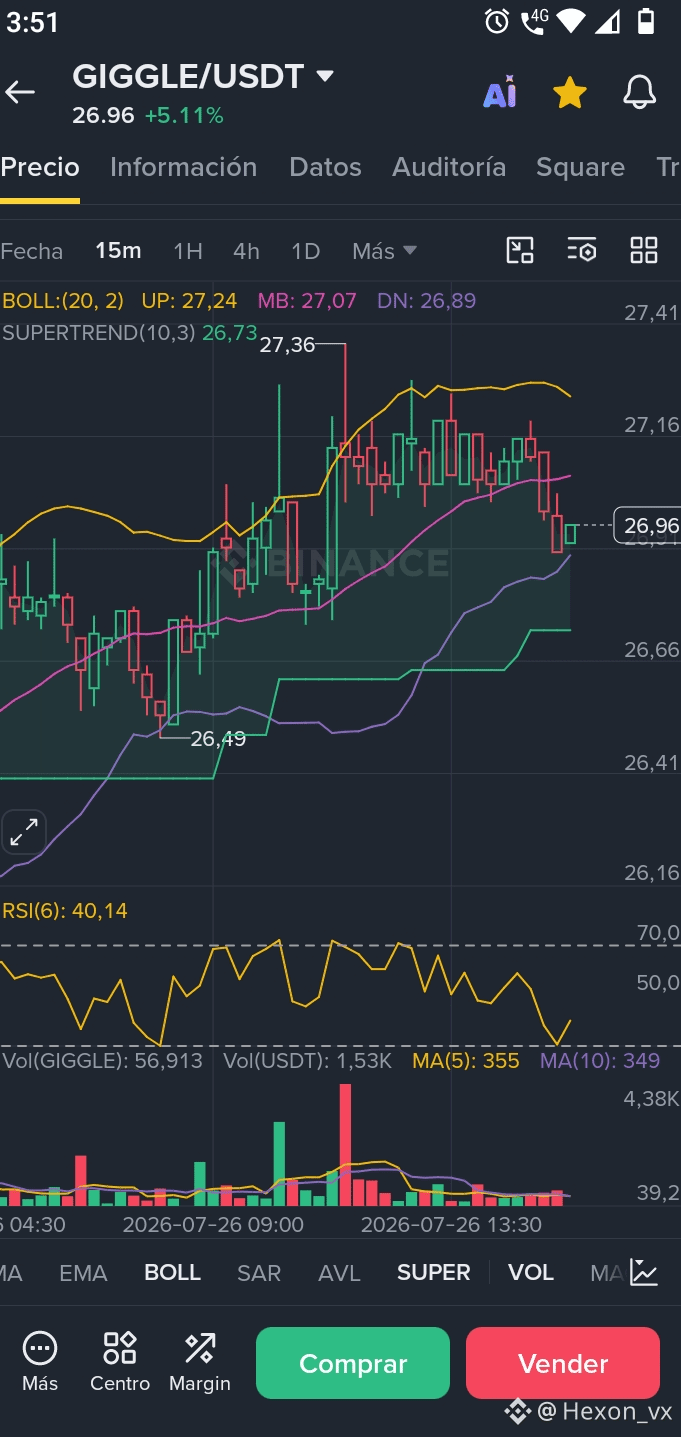
Task: Select the 1H timeframe
Action: 188,251
